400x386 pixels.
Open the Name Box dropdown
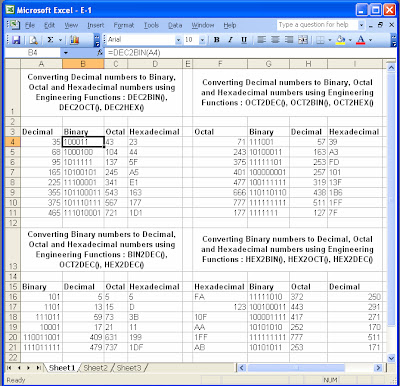(66, 53)
